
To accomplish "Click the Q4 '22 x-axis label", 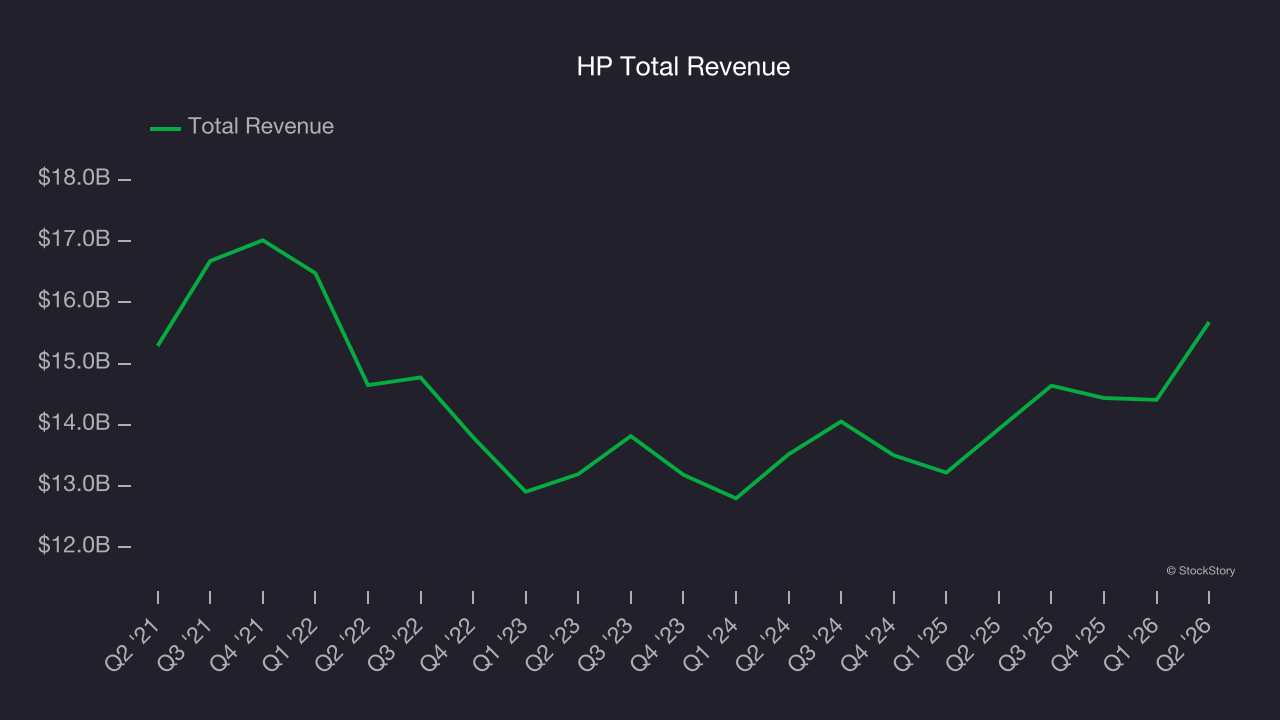I will (x=449, y=643).
